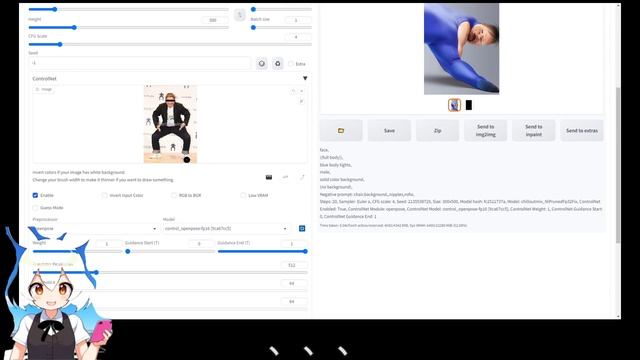The width and height of the screenshot is (640, 360).
Task: Click the Guidance End number box
Action: 294,244
